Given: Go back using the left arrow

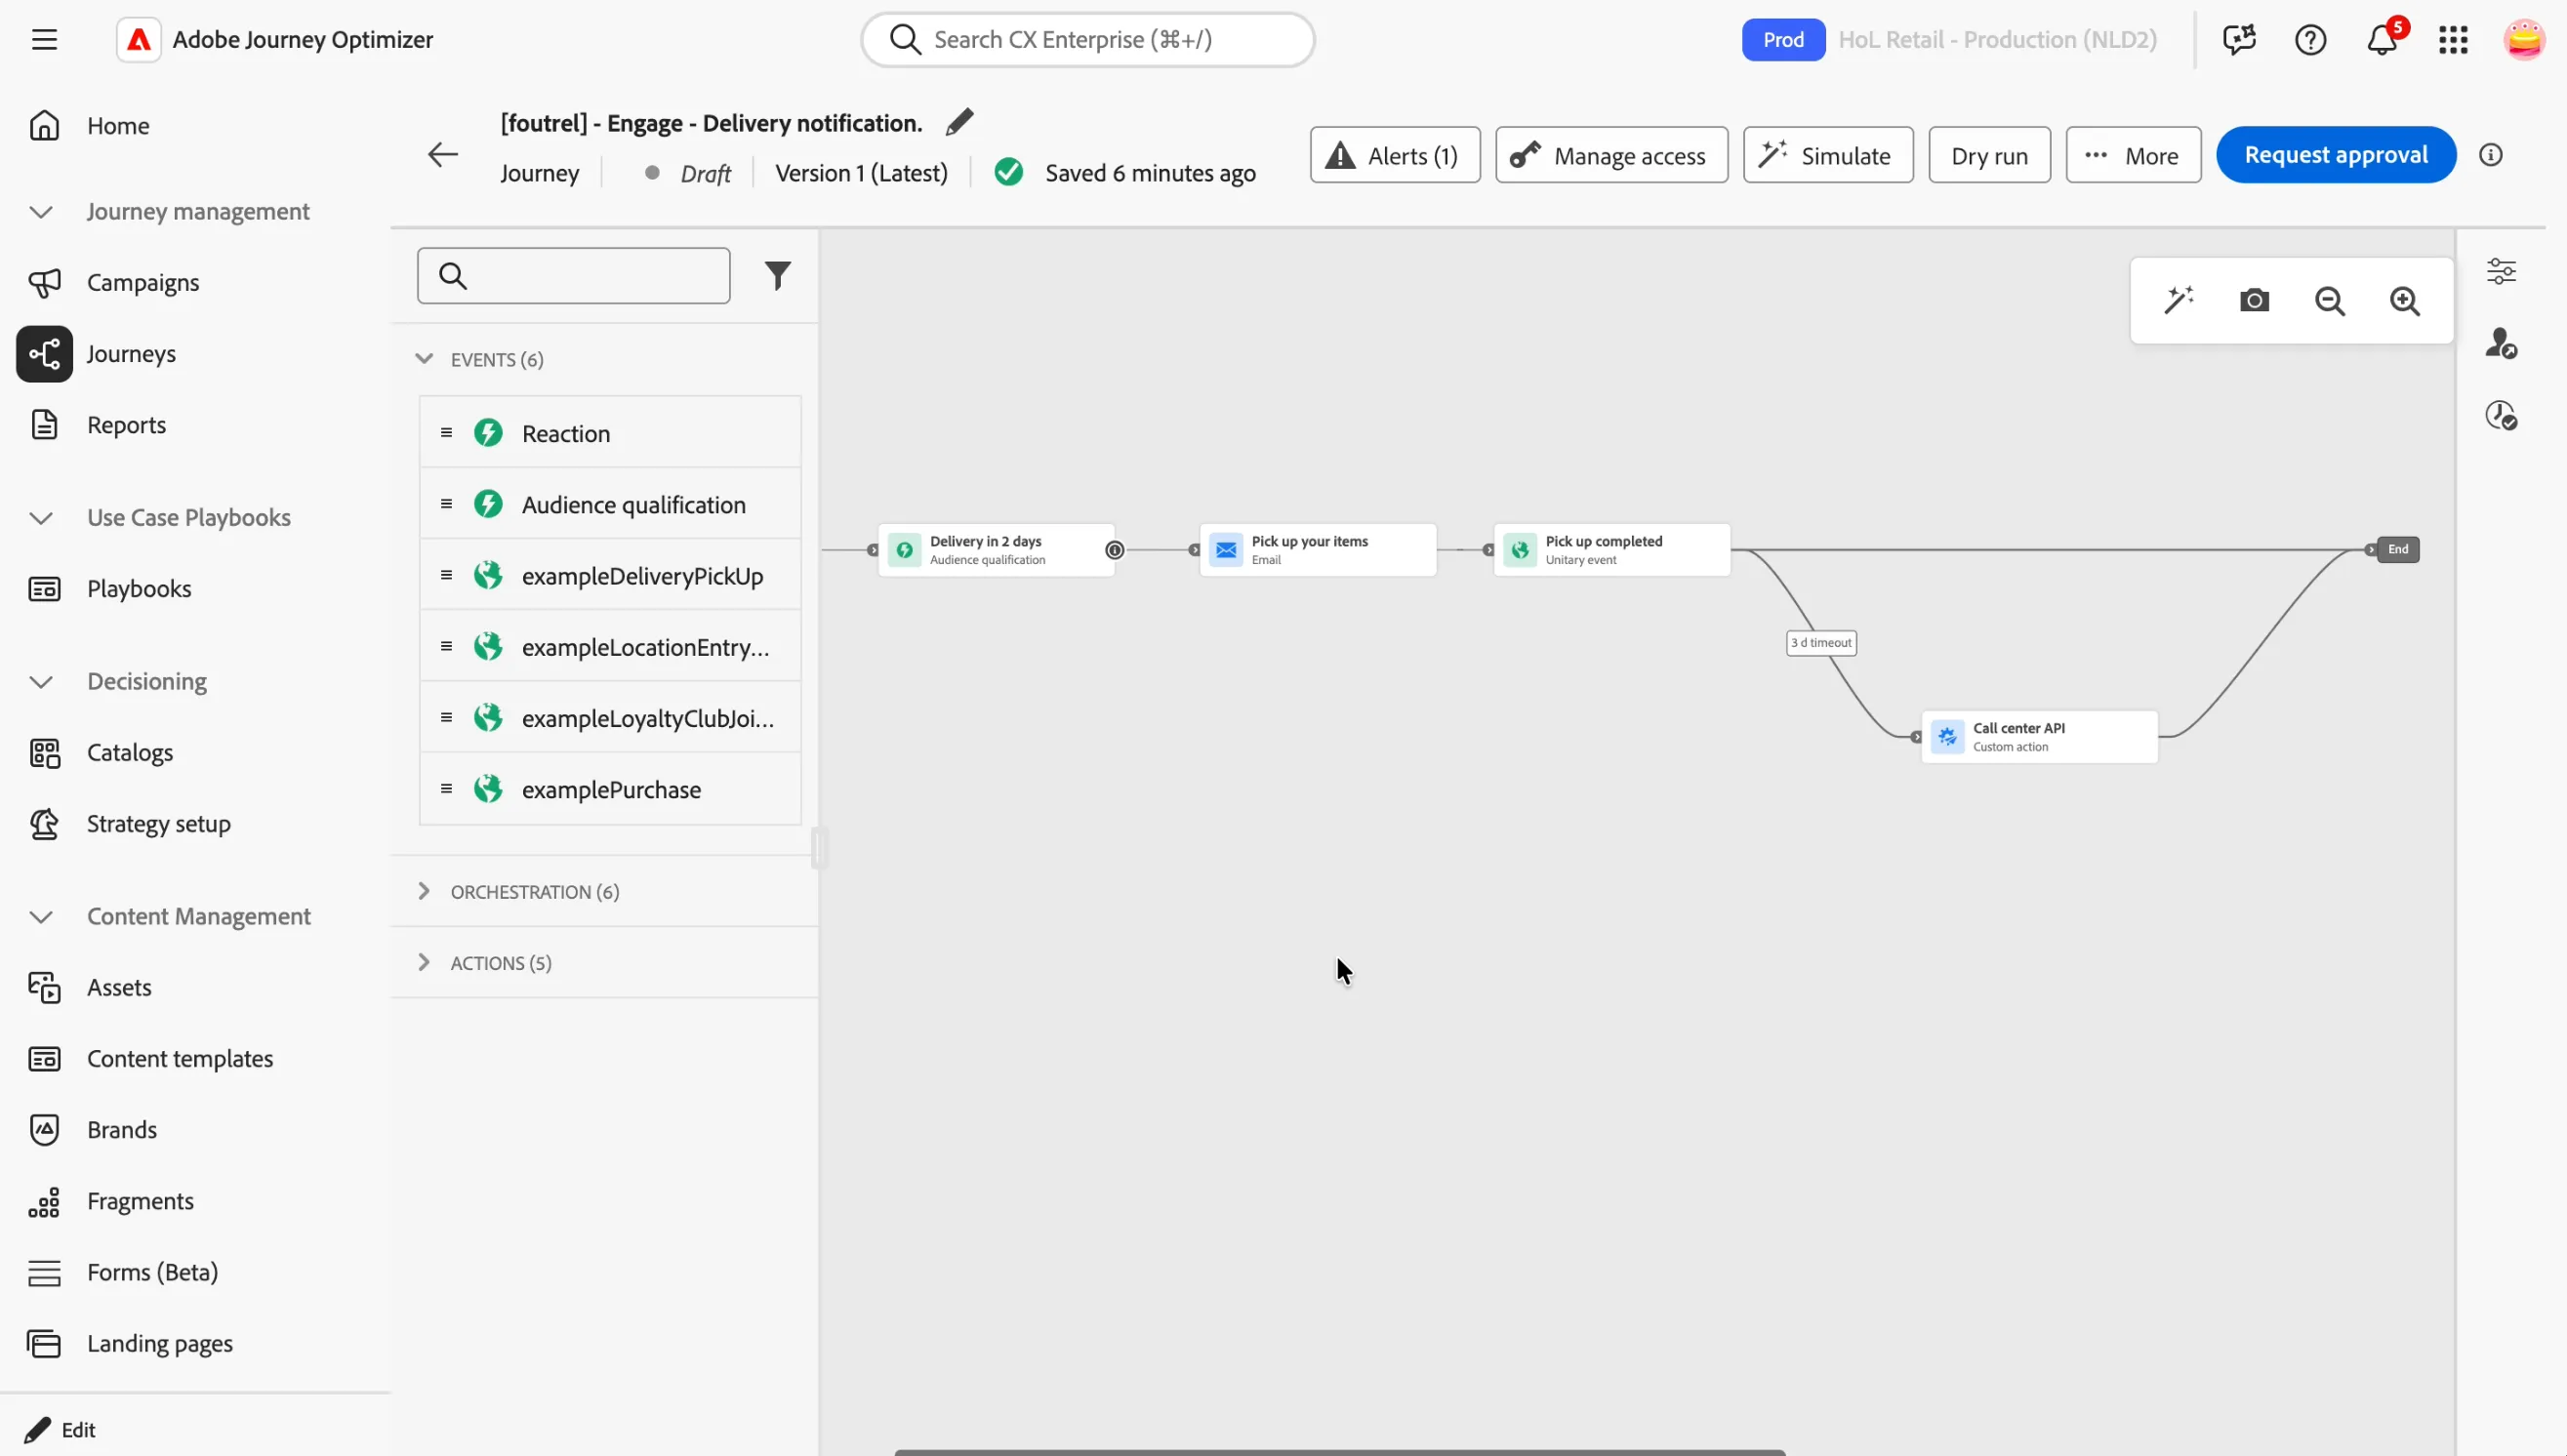Looking at the screenshot, I should point(442,155).
